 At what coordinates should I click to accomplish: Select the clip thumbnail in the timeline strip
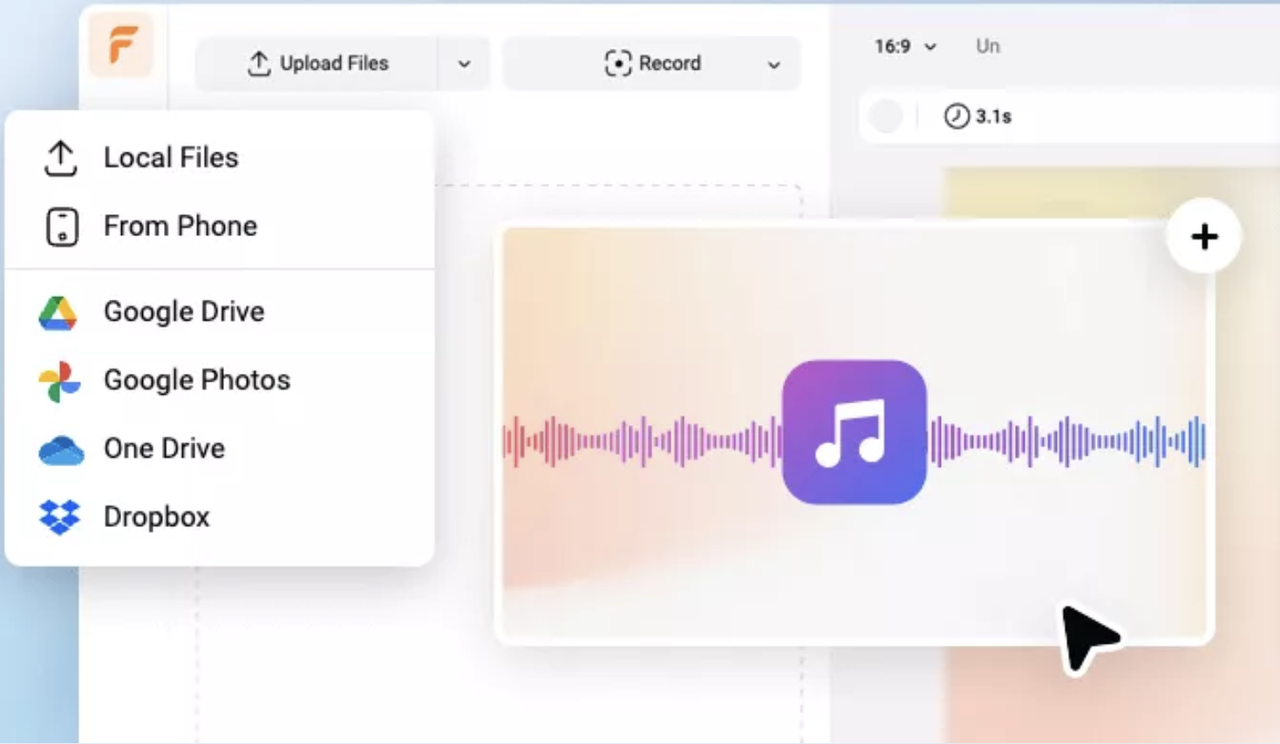pyautogui.click(x=885, y=116)
